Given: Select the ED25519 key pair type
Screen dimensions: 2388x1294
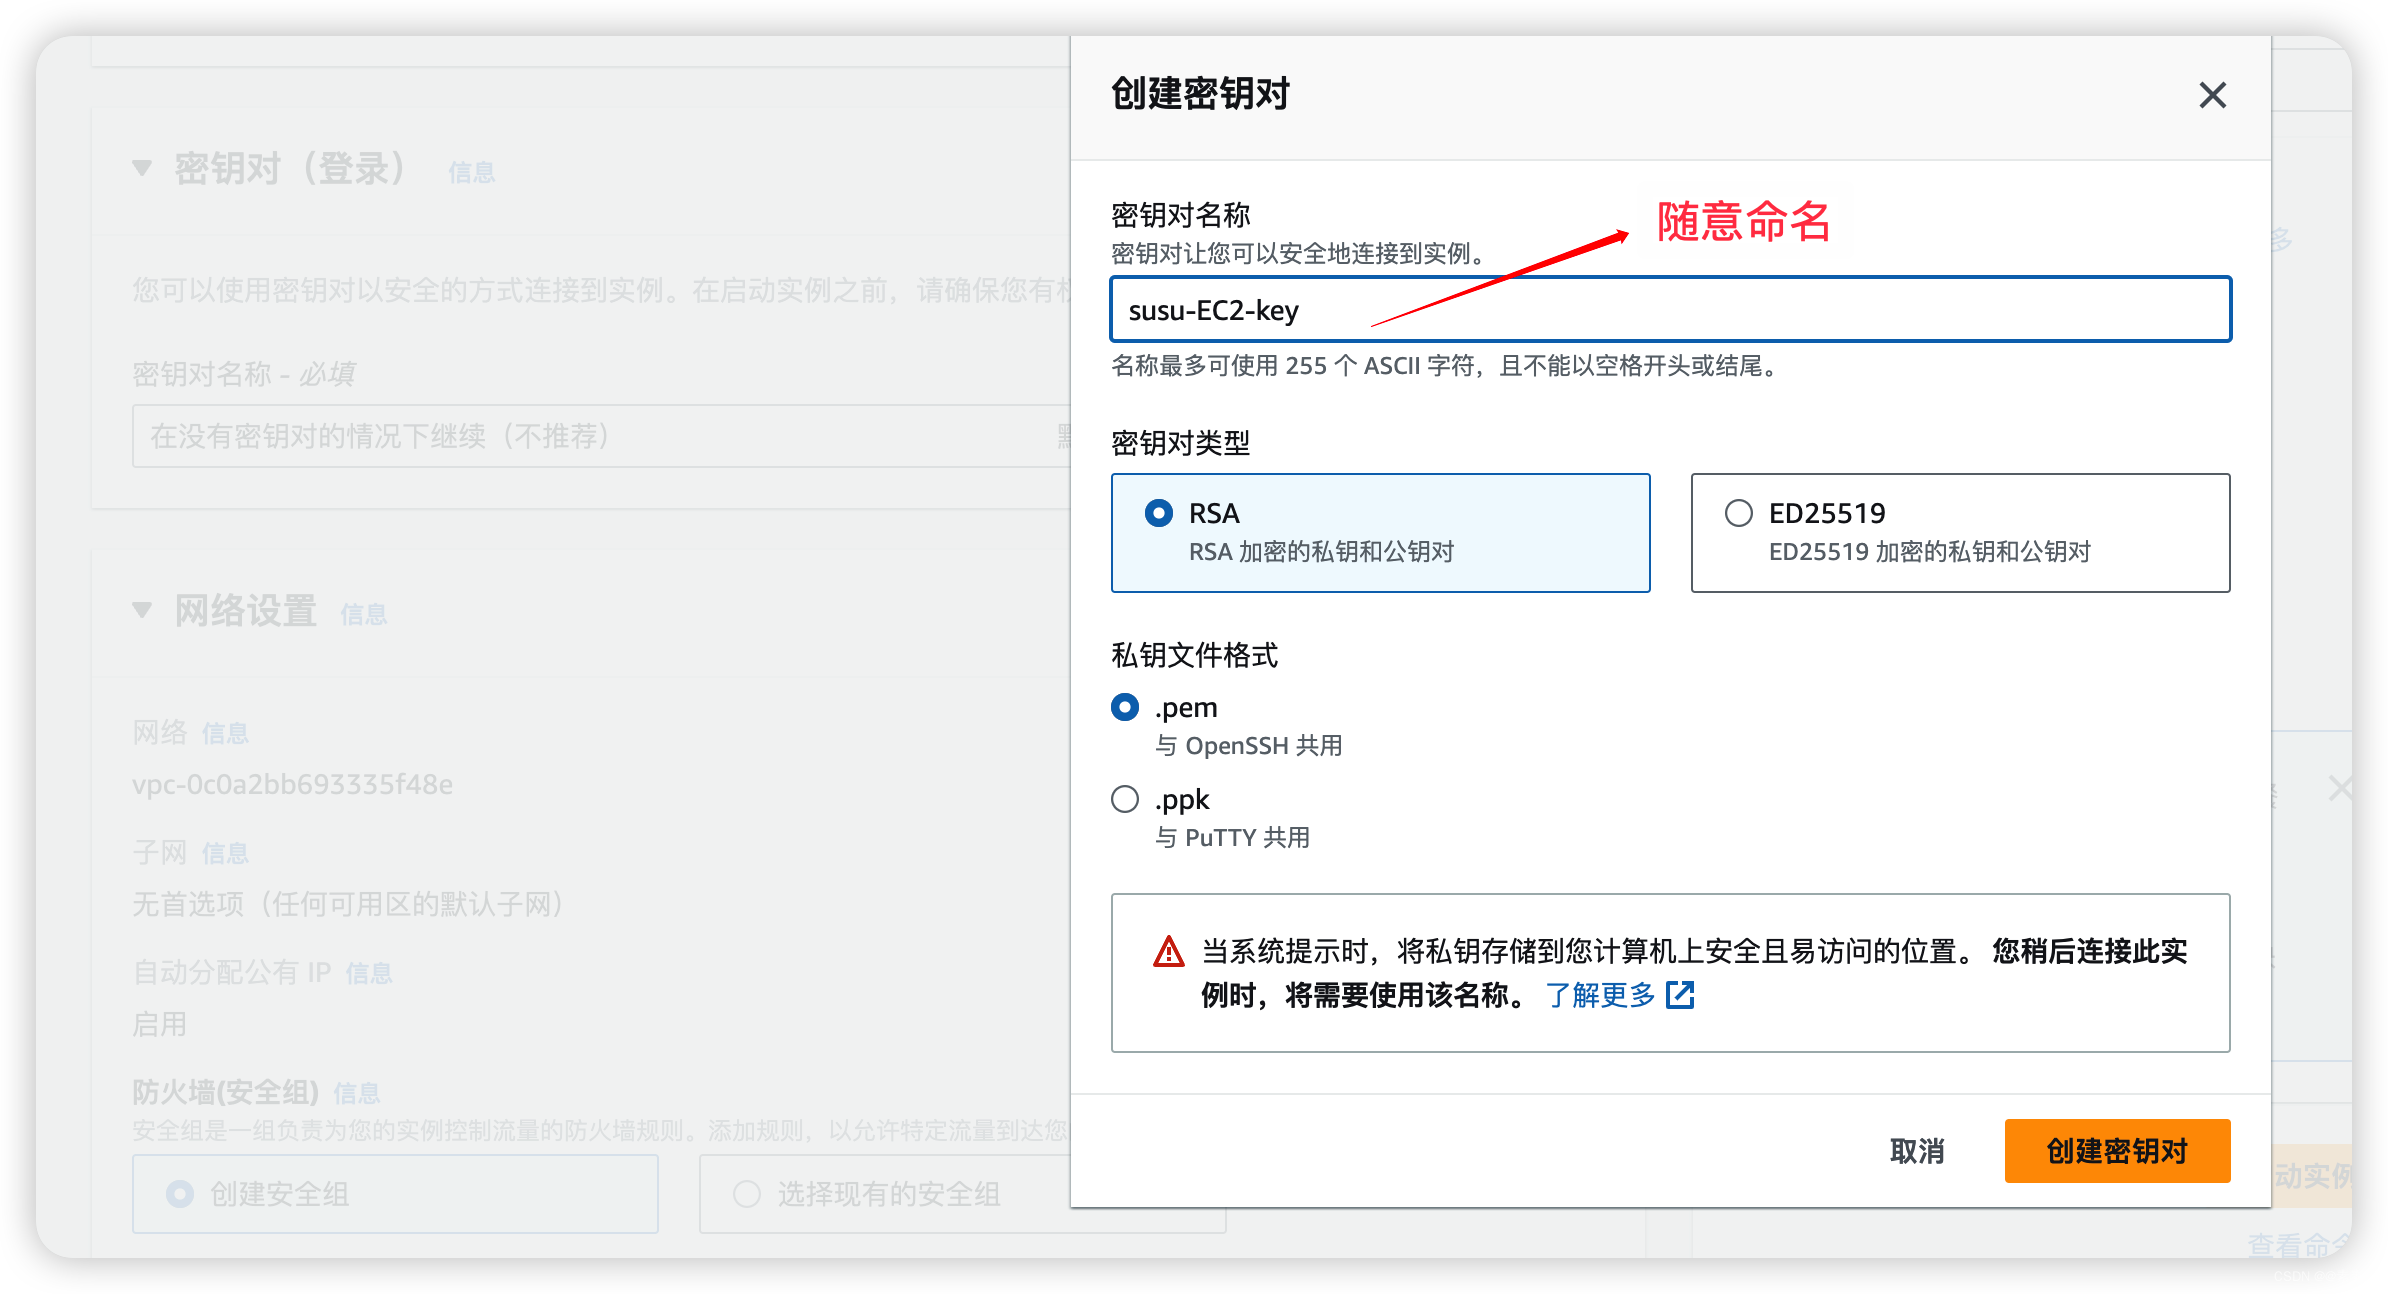Looking at the screenshot, I should (1739, 514).
